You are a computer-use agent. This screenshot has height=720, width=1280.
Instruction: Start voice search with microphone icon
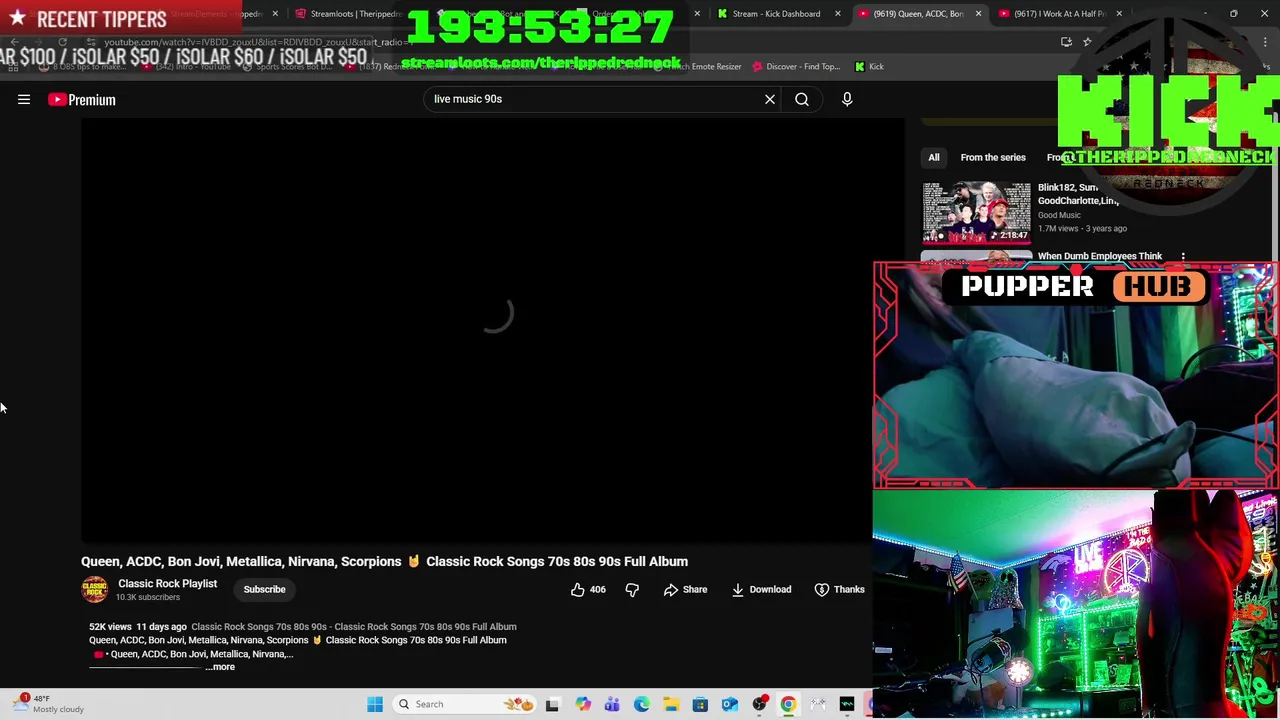pyautogui.click(x=847, y=99)
